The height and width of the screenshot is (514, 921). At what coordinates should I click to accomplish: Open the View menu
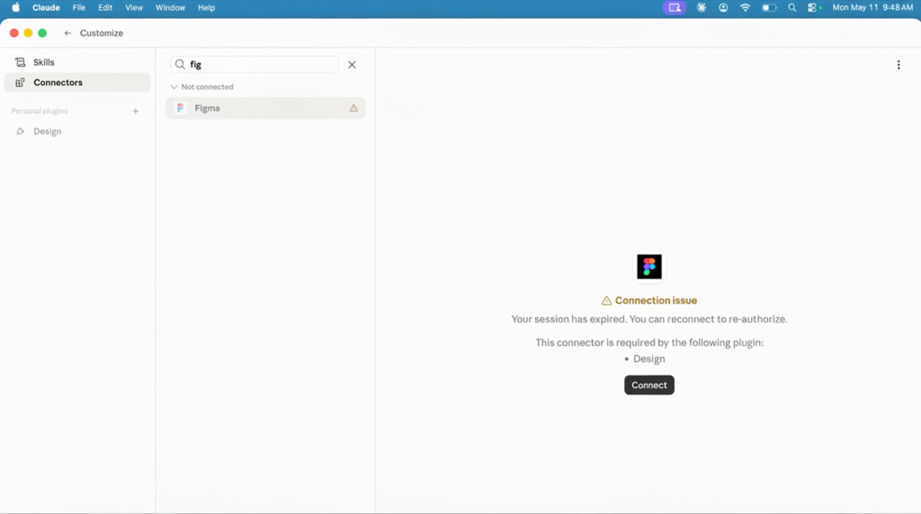pyautogui.click(x=134, y=8)
